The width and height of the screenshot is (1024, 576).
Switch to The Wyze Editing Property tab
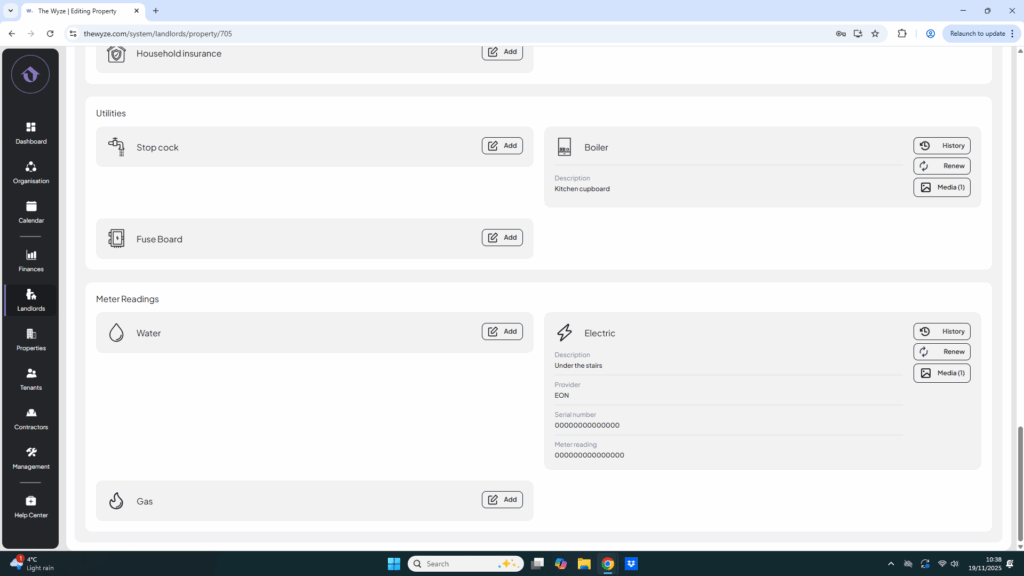(83, 11)
